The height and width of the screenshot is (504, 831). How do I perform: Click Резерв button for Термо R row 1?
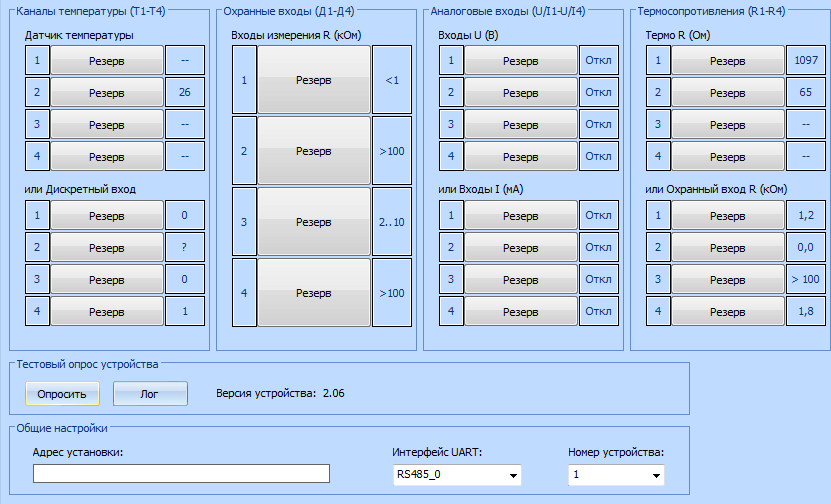[x=728, y=60]
